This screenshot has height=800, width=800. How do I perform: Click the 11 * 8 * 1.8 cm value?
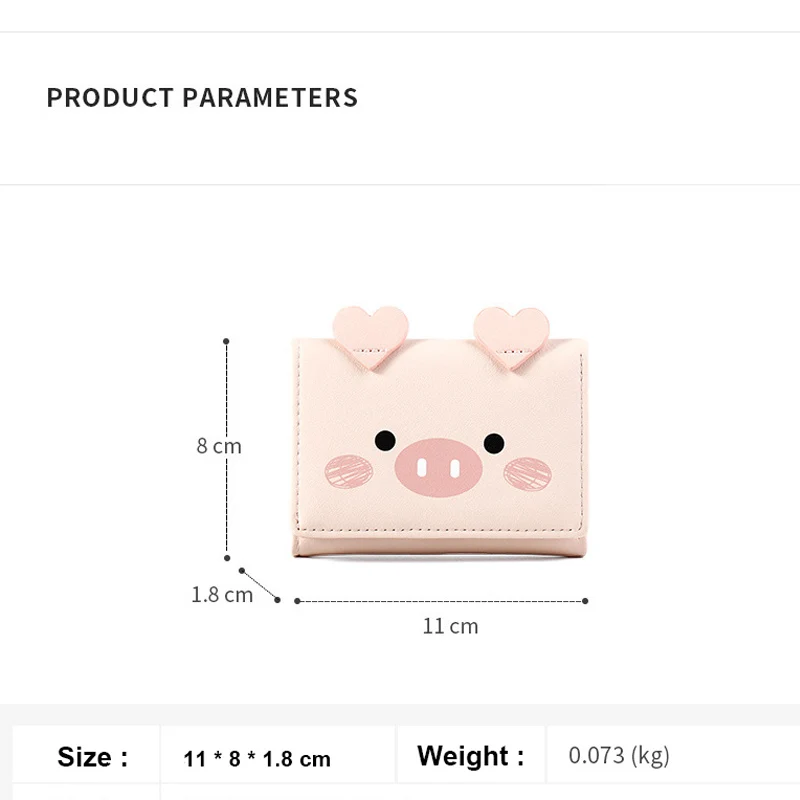[257, 759]
